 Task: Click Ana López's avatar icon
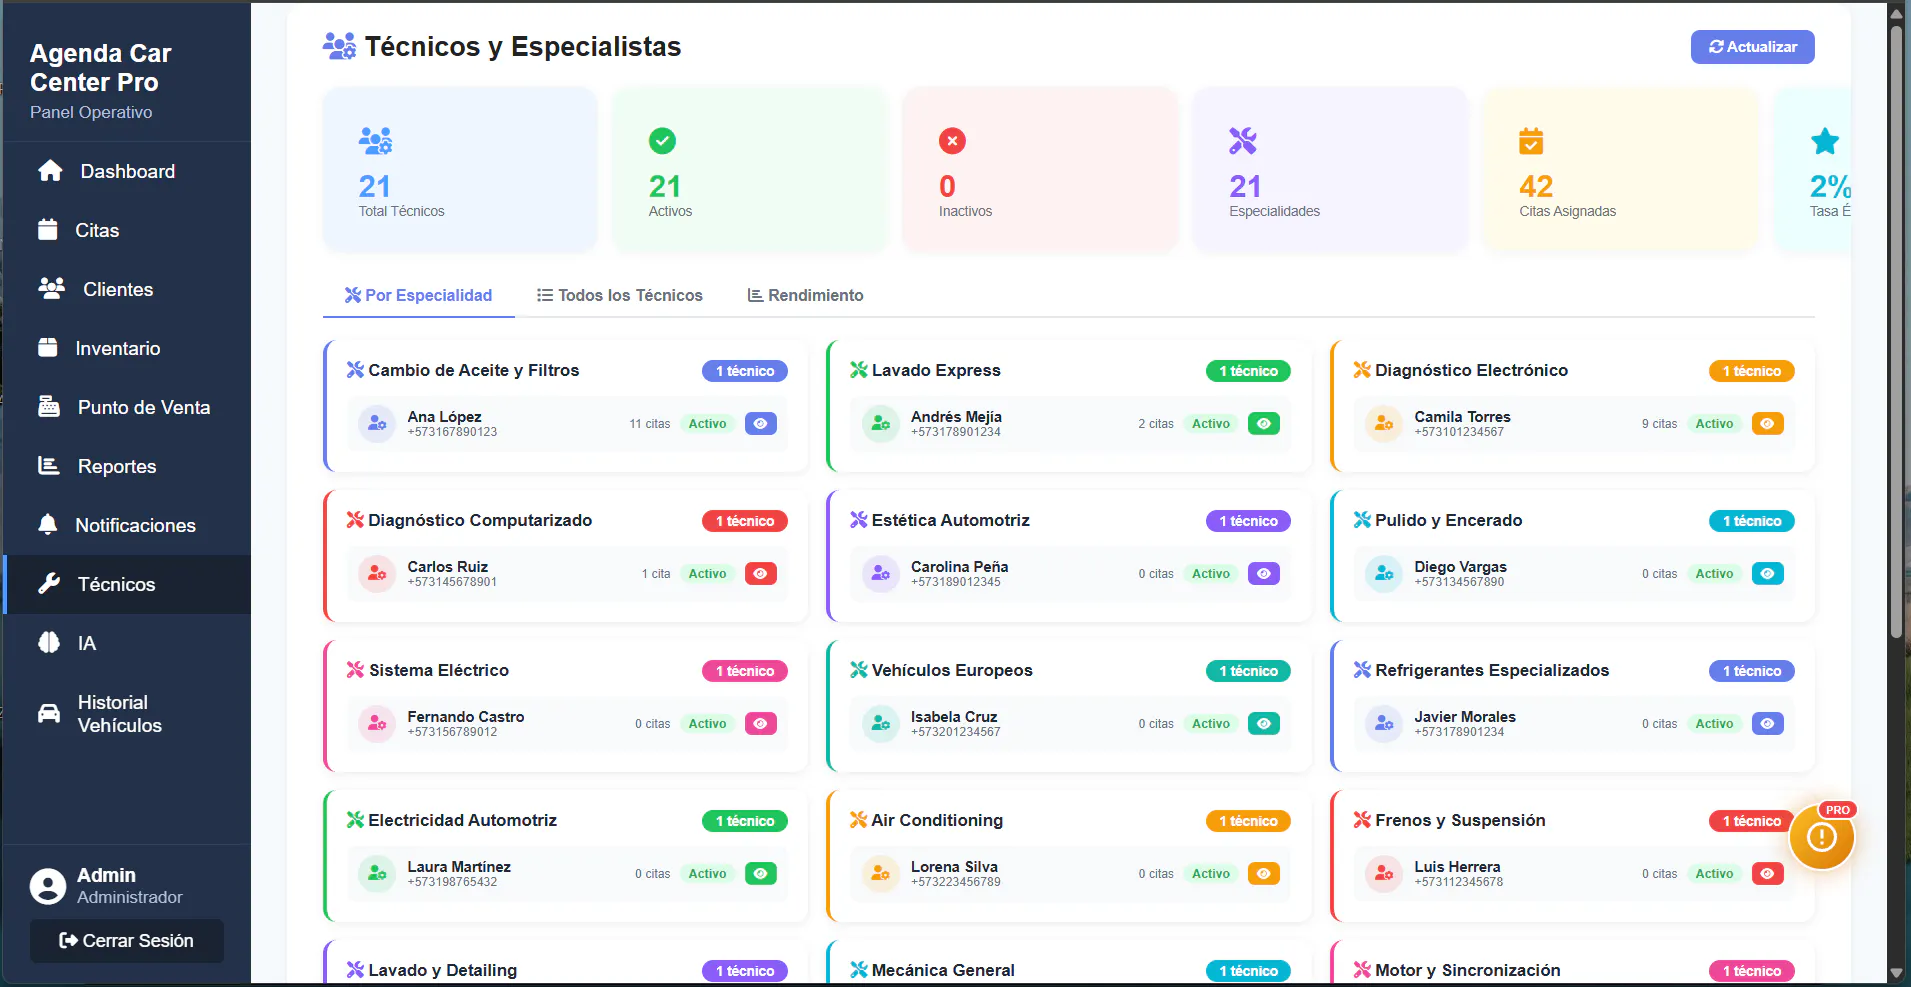coord(377,424)
